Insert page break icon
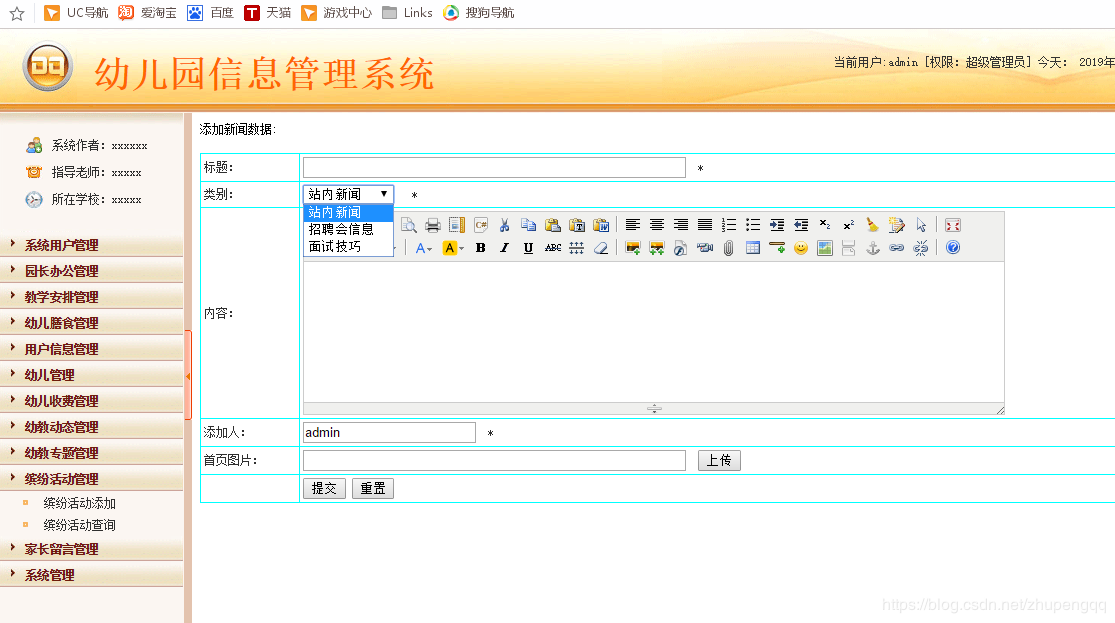Viewport: 1115px width, 623px height. [849, 247]
